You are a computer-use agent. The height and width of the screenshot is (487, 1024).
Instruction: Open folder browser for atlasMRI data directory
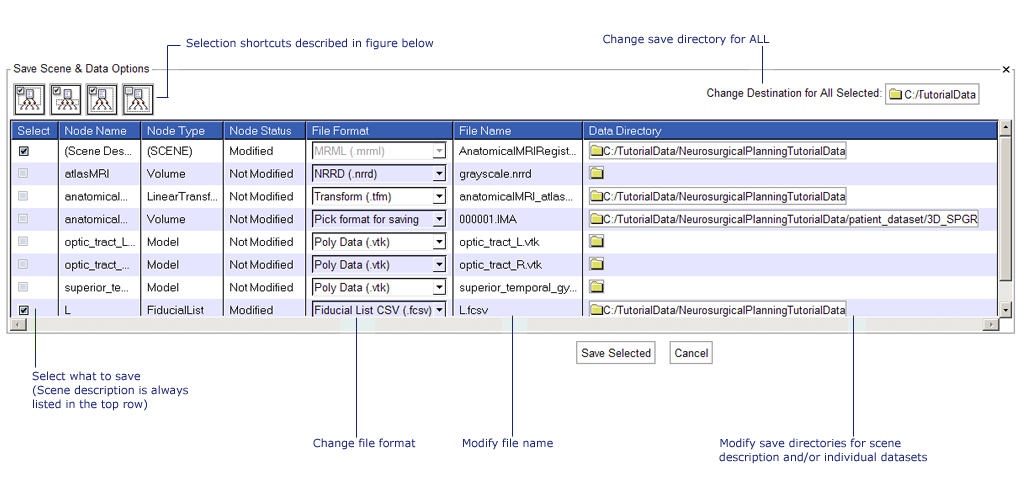pos(597,174)
